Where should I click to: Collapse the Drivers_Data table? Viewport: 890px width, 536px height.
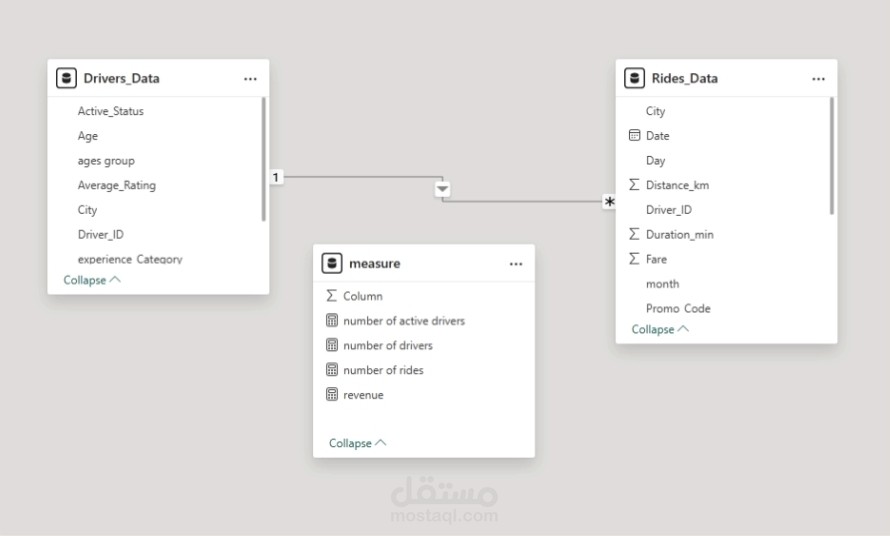(91, 280)
